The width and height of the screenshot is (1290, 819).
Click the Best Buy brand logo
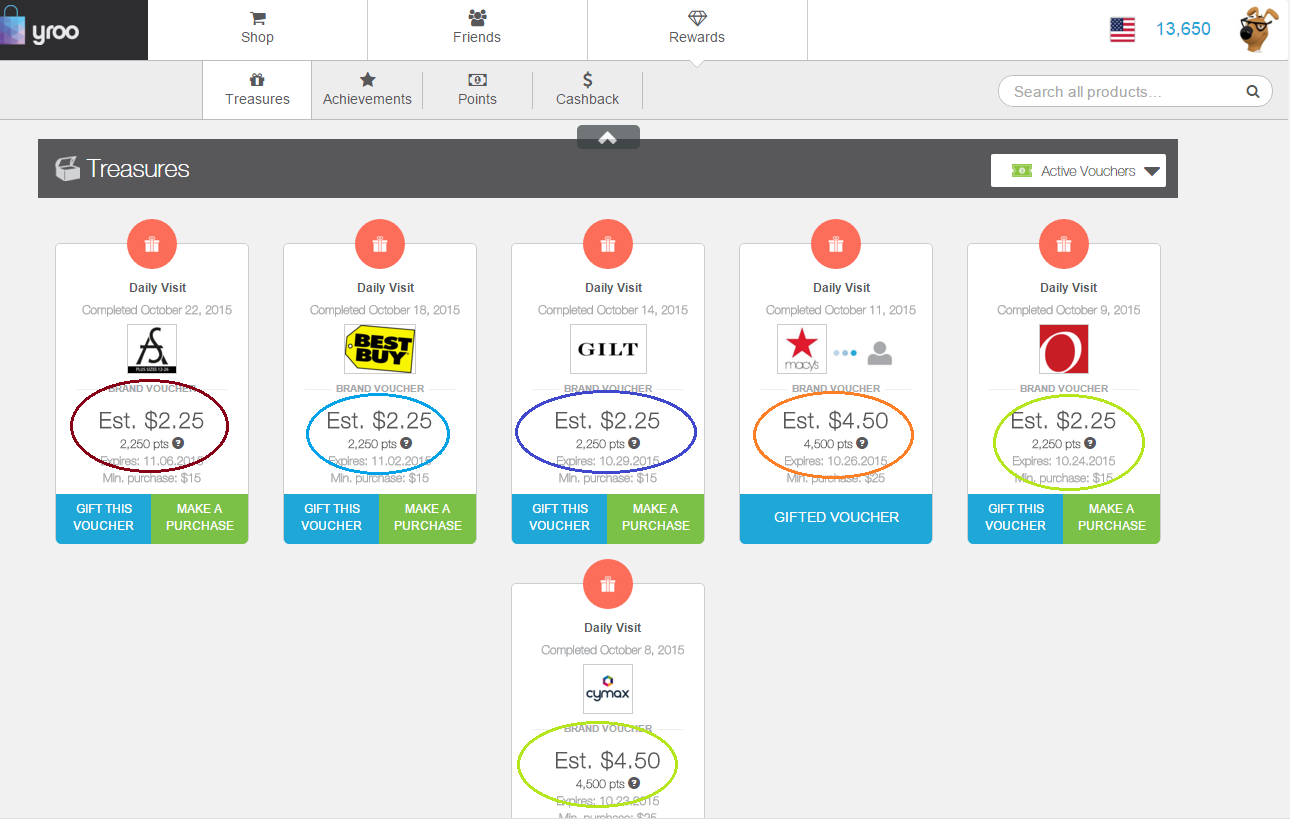380,349
